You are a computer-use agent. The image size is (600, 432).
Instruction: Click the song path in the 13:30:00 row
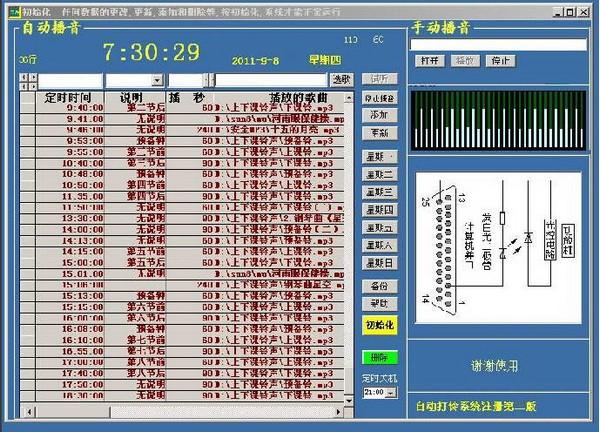click(x=279, y=218)
